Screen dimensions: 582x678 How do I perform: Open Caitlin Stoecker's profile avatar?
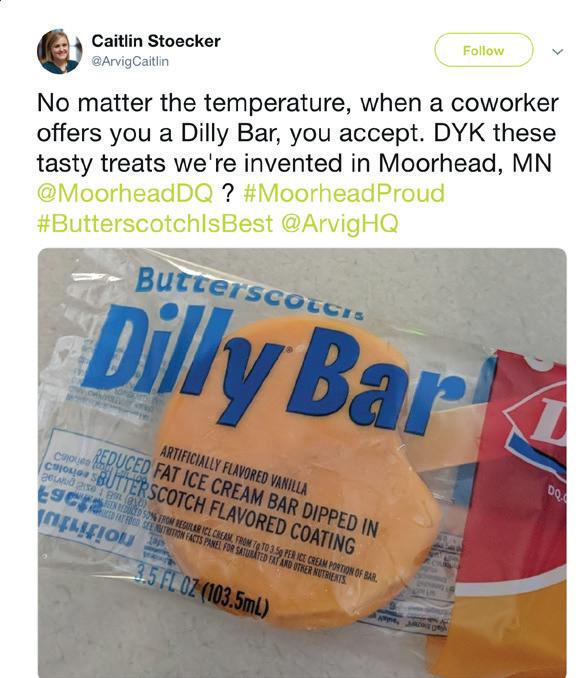pyautogui.click(x=59, y=51)
